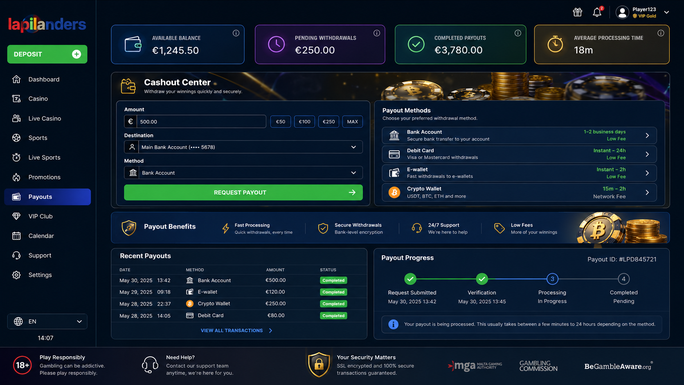Click the checkmark icon on Completed Payouts card

[416, 44]
